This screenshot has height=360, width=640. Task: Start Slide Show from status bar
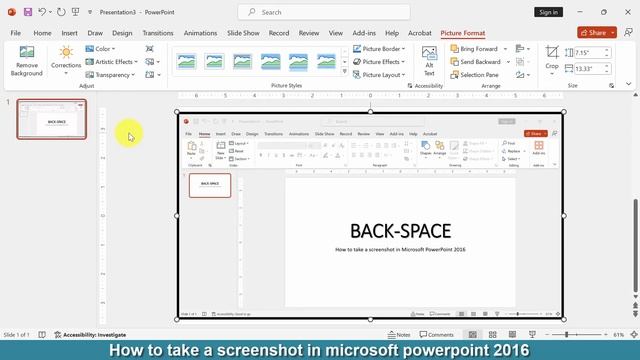[532, 335]
